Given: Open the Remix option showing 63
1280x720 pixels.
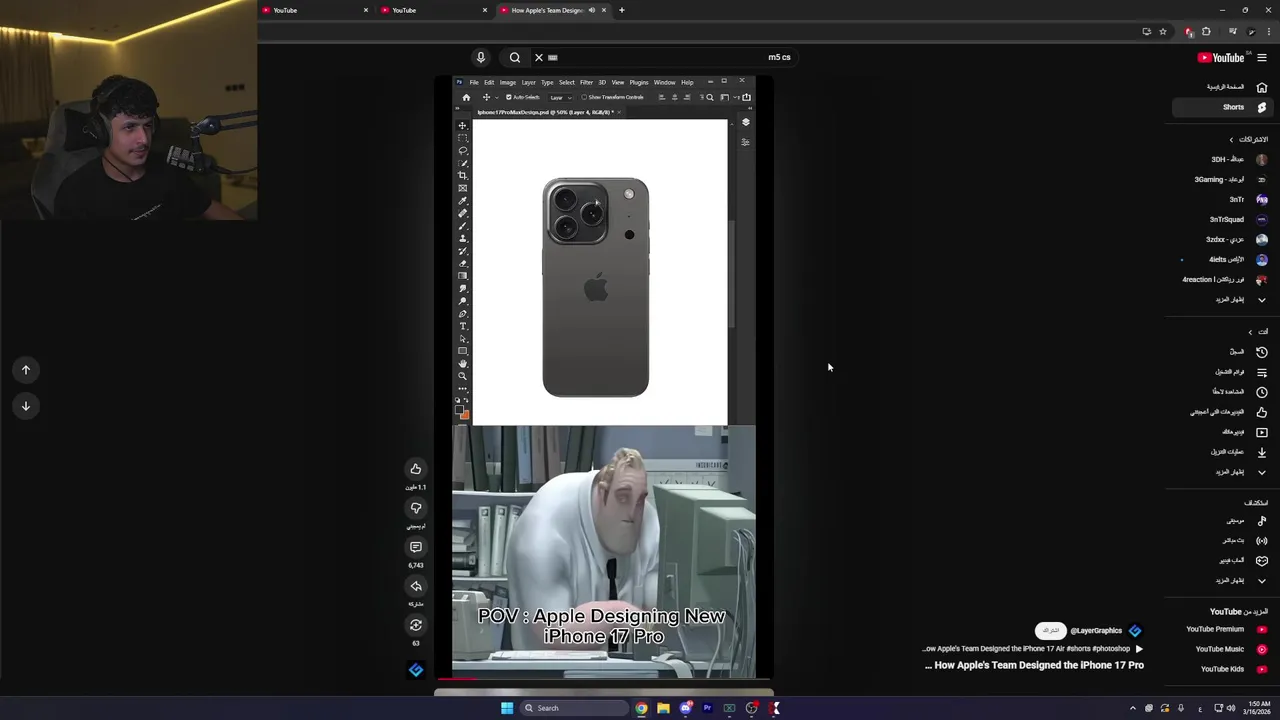Looking at the screenshot, I should pos(416,625).
